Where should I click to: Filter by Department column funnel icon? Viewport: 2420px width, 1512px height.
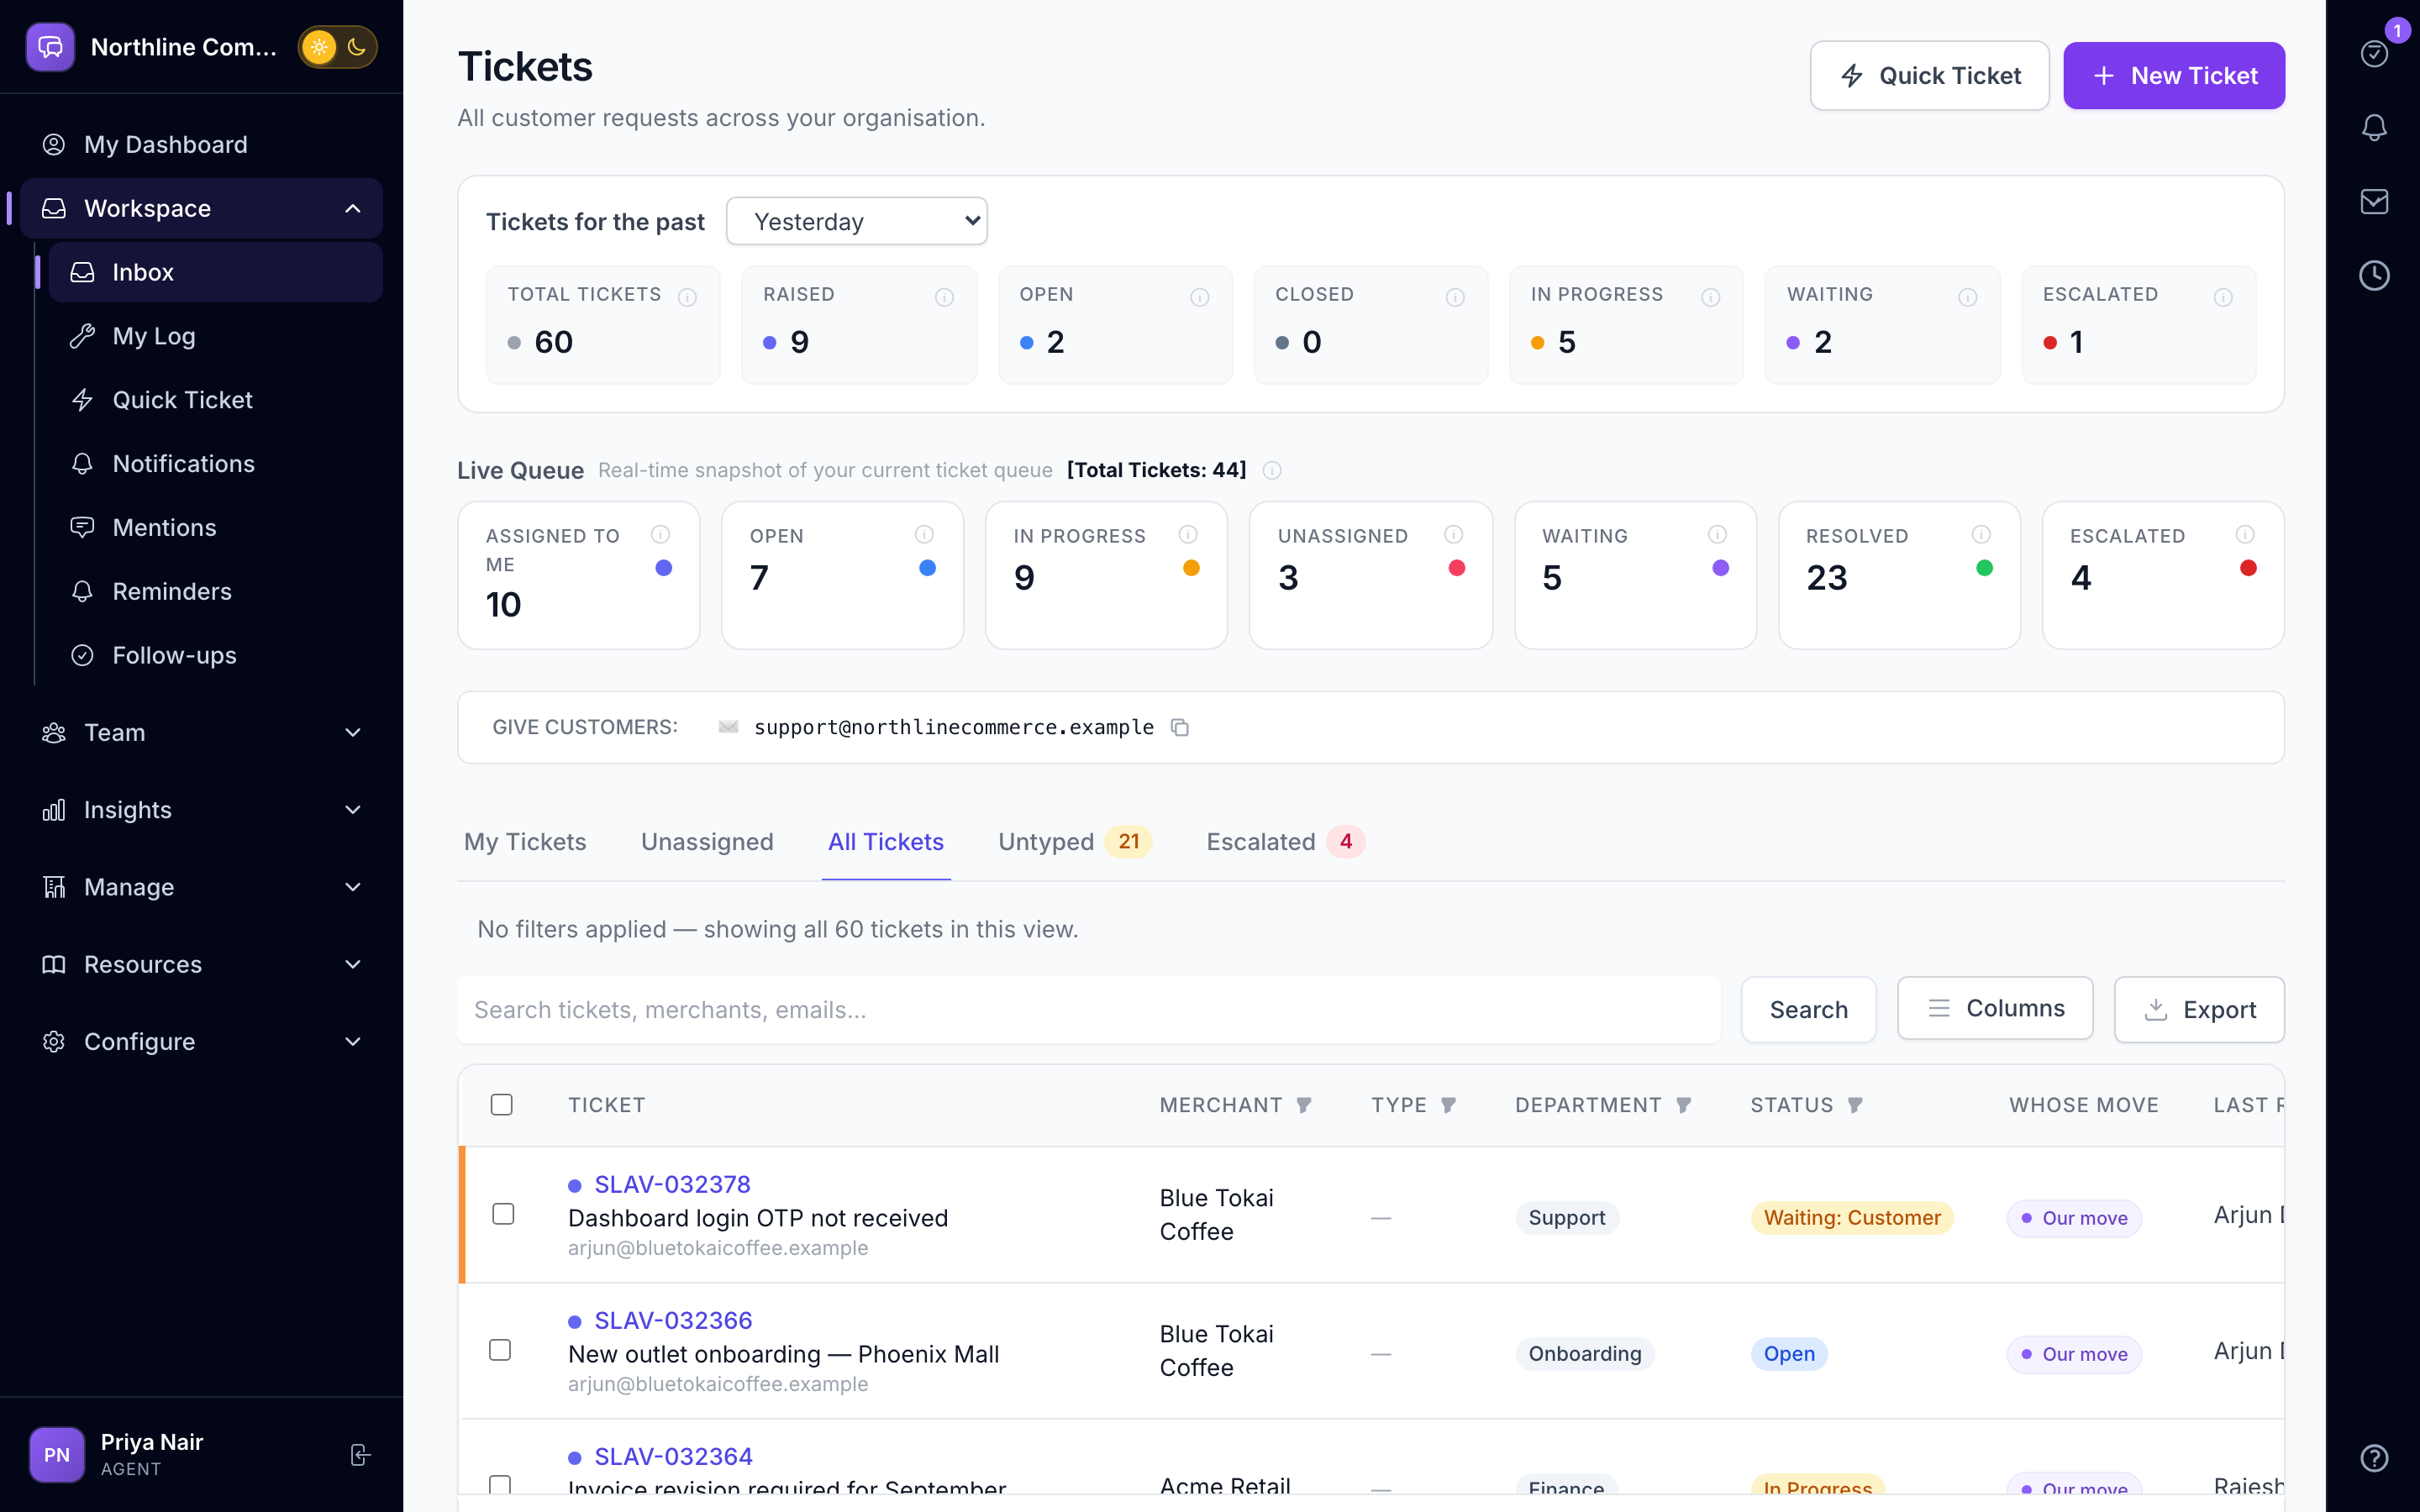pyautogui.click(x=1684, y=1105)
